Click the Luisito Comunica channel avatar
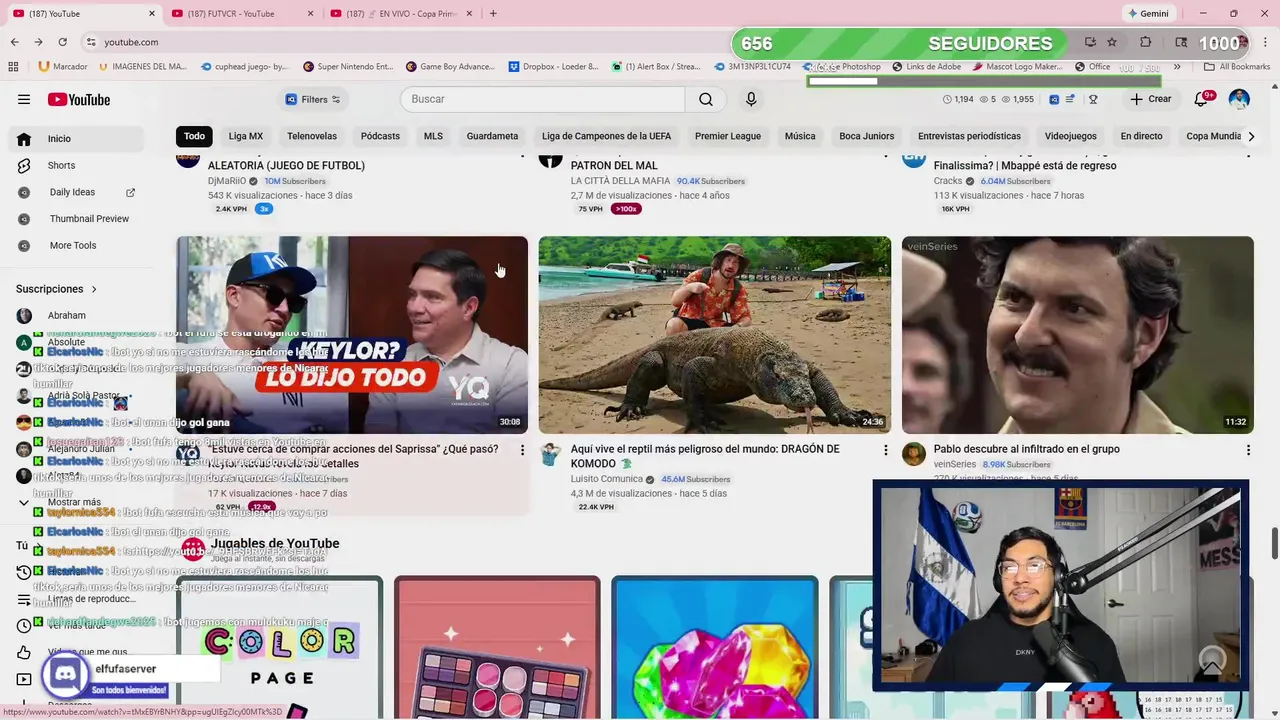This screenshot has height=720, width=1280. 551,455
